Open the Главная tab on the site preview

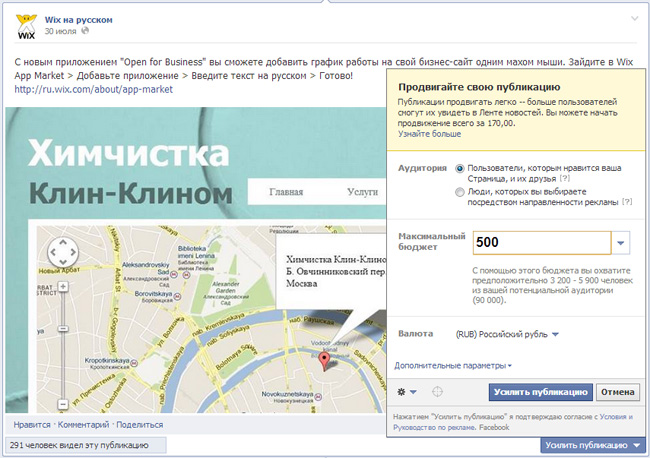[x=286, y=192]
